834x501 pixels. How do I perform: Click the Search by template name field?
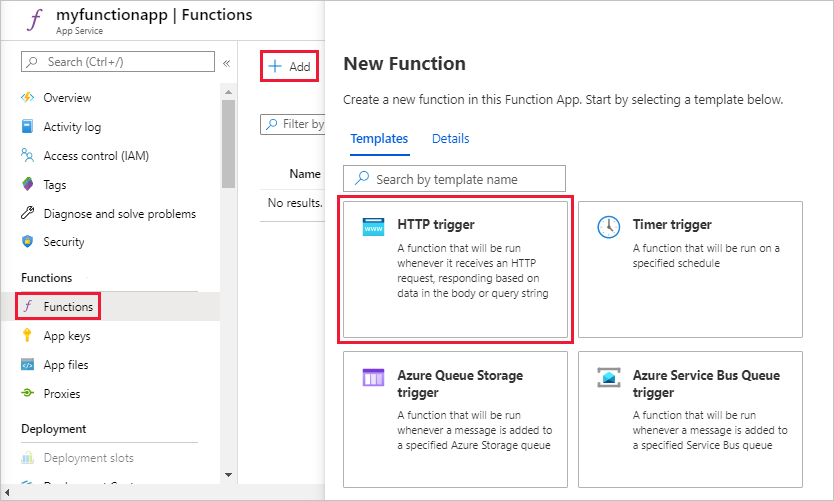454,179
